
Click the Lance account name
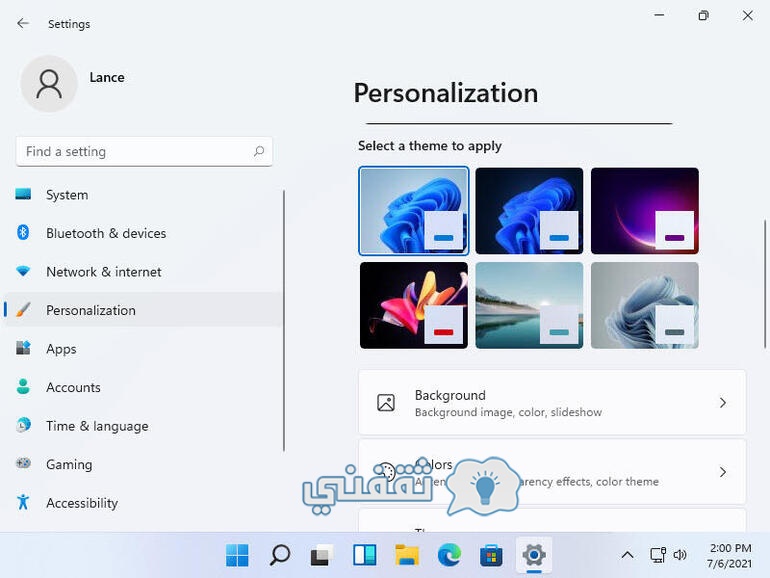107,77
